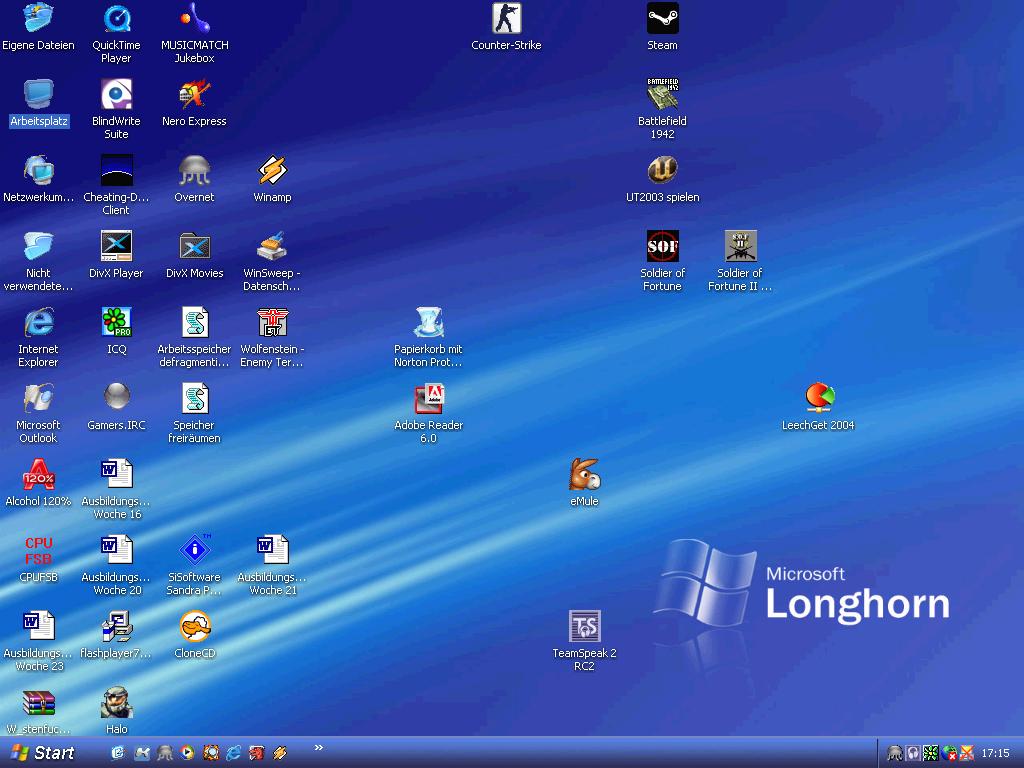Launch Battlefield 1942 shortcut
The height and width of the screenshot is (768, 1024).
[x=662, y=95]
